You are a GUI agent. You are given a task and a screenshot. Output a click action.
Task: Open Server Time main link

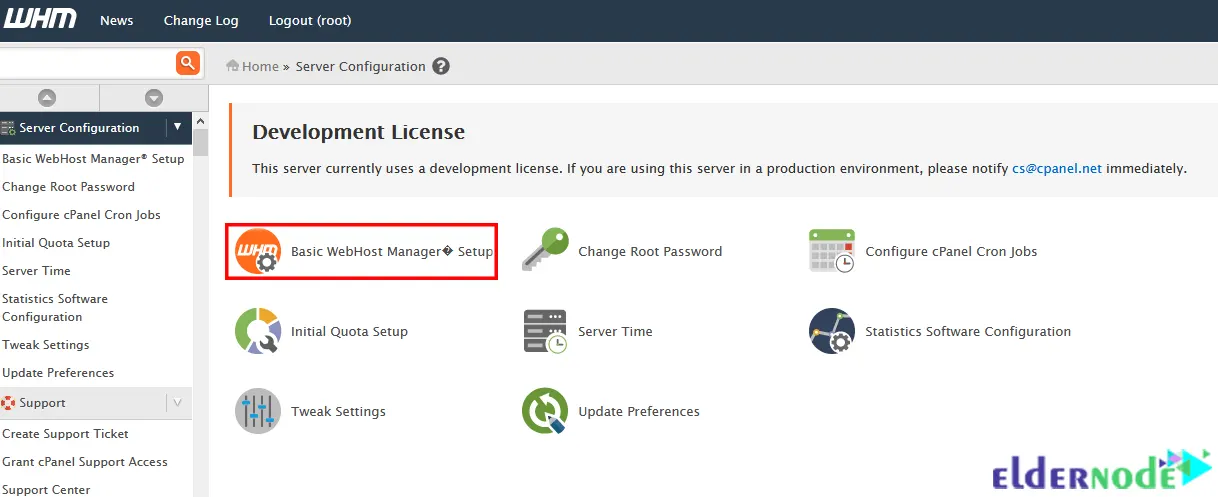(615, 331)
